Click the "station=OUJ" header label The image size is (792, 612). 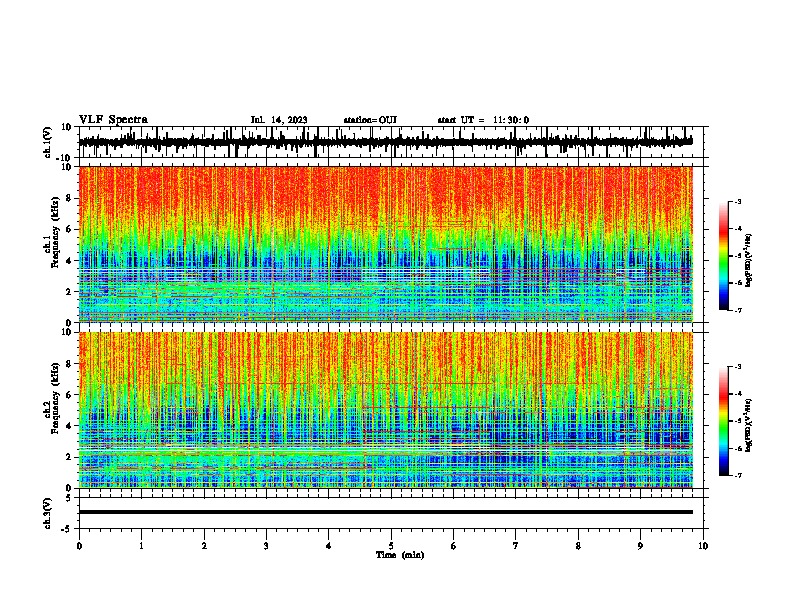coord(370,120)
